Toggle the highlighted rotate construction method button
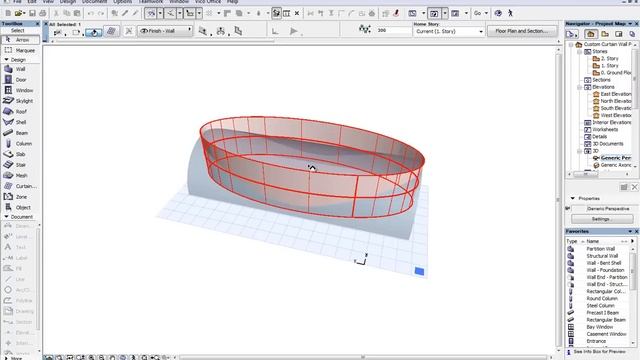The height and width of the screenshot is (360, 640). tap(93, 32)
